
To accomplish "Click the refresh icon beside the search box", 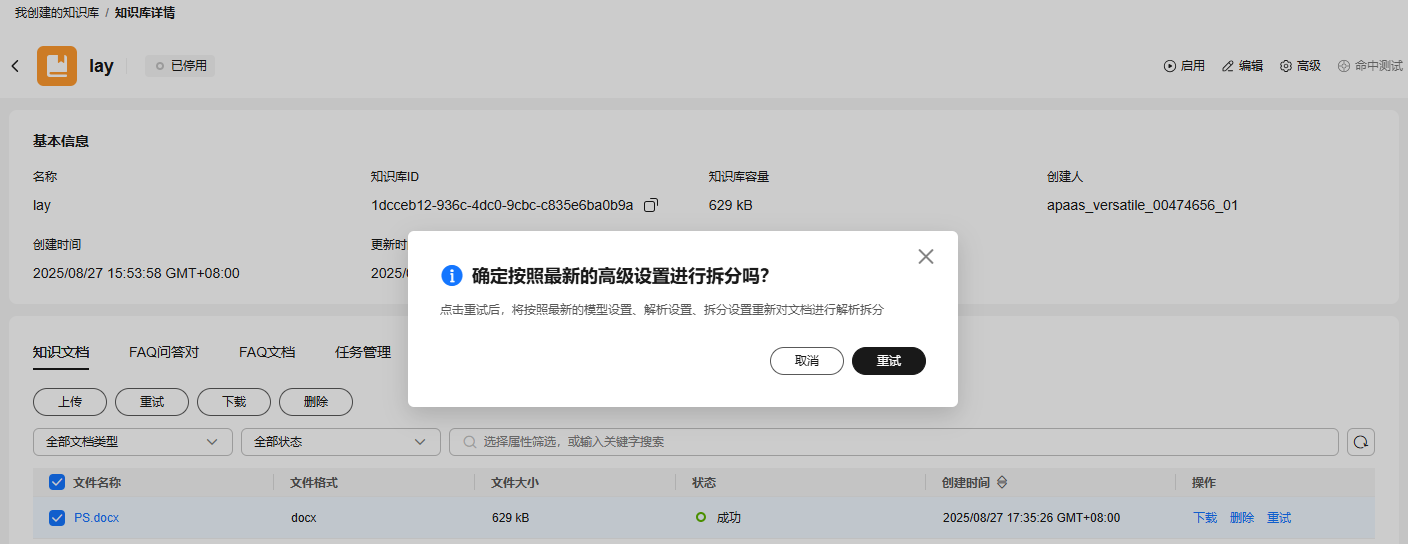I will click(1361, 442).
